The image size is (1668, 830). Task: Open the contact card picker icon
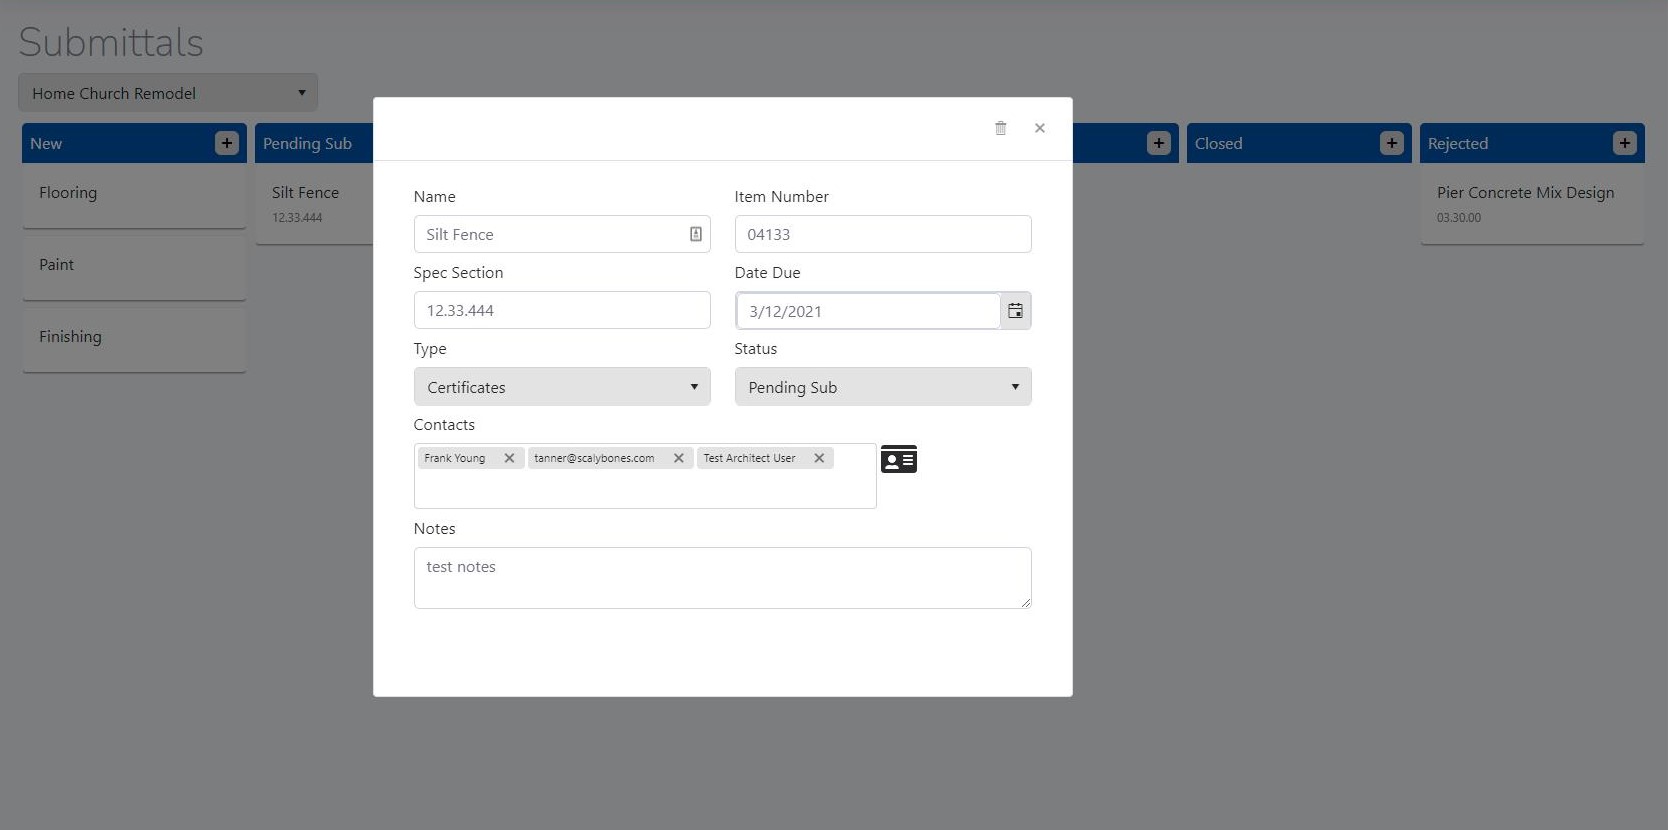[x=898, y=460]
